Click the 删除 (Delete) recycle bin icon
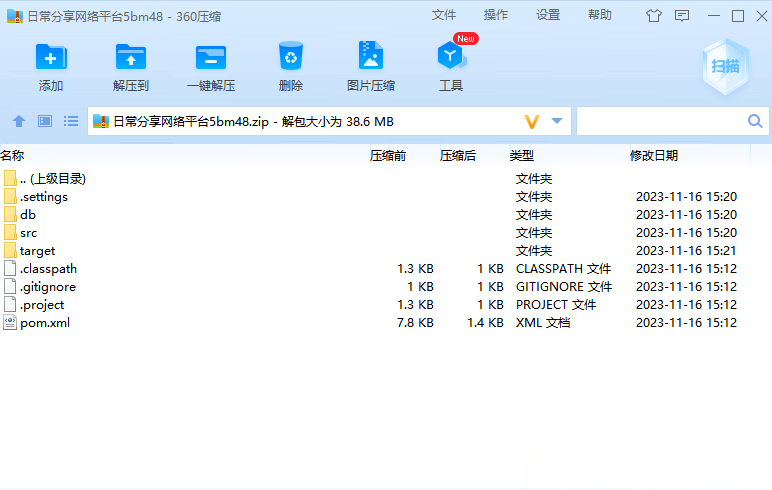 [x=291, y=56]
